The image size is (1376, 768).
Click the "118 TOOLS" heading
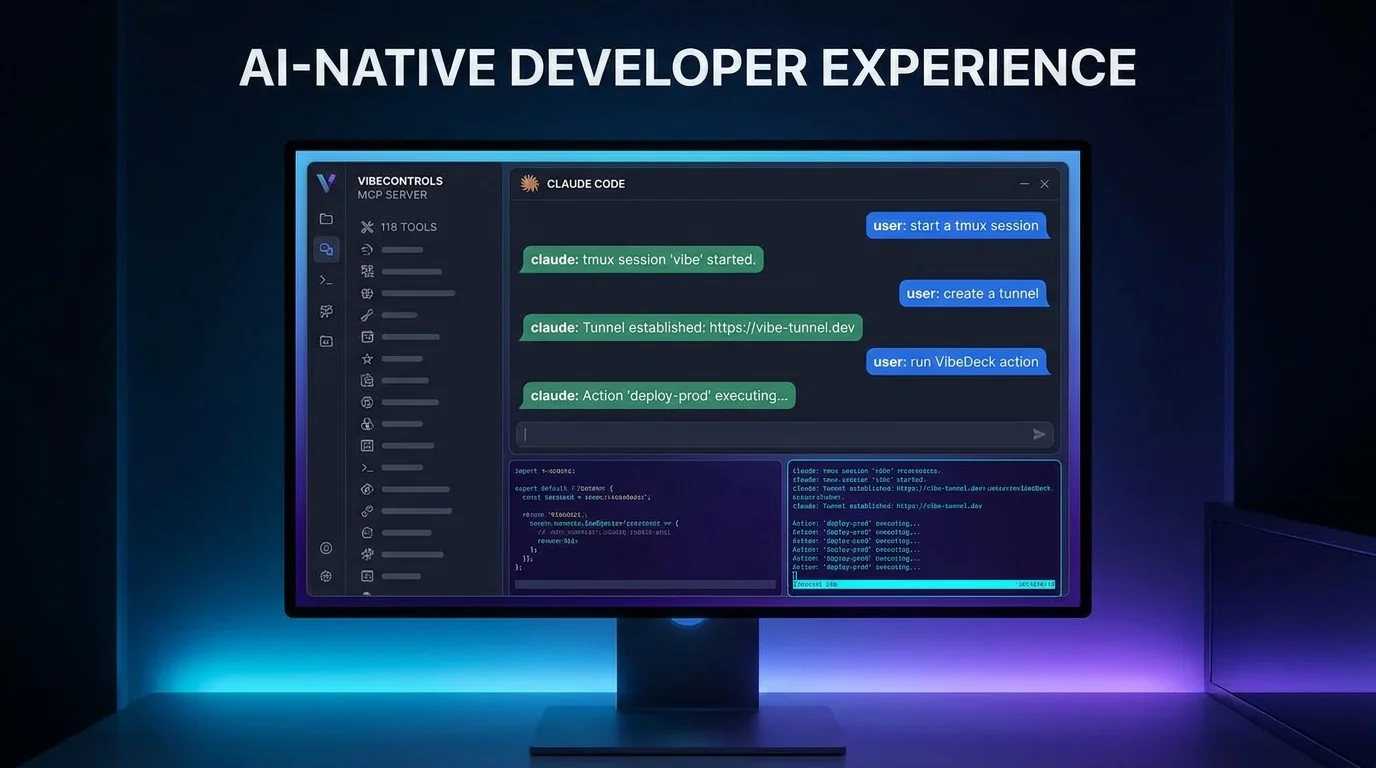point(408,227)
